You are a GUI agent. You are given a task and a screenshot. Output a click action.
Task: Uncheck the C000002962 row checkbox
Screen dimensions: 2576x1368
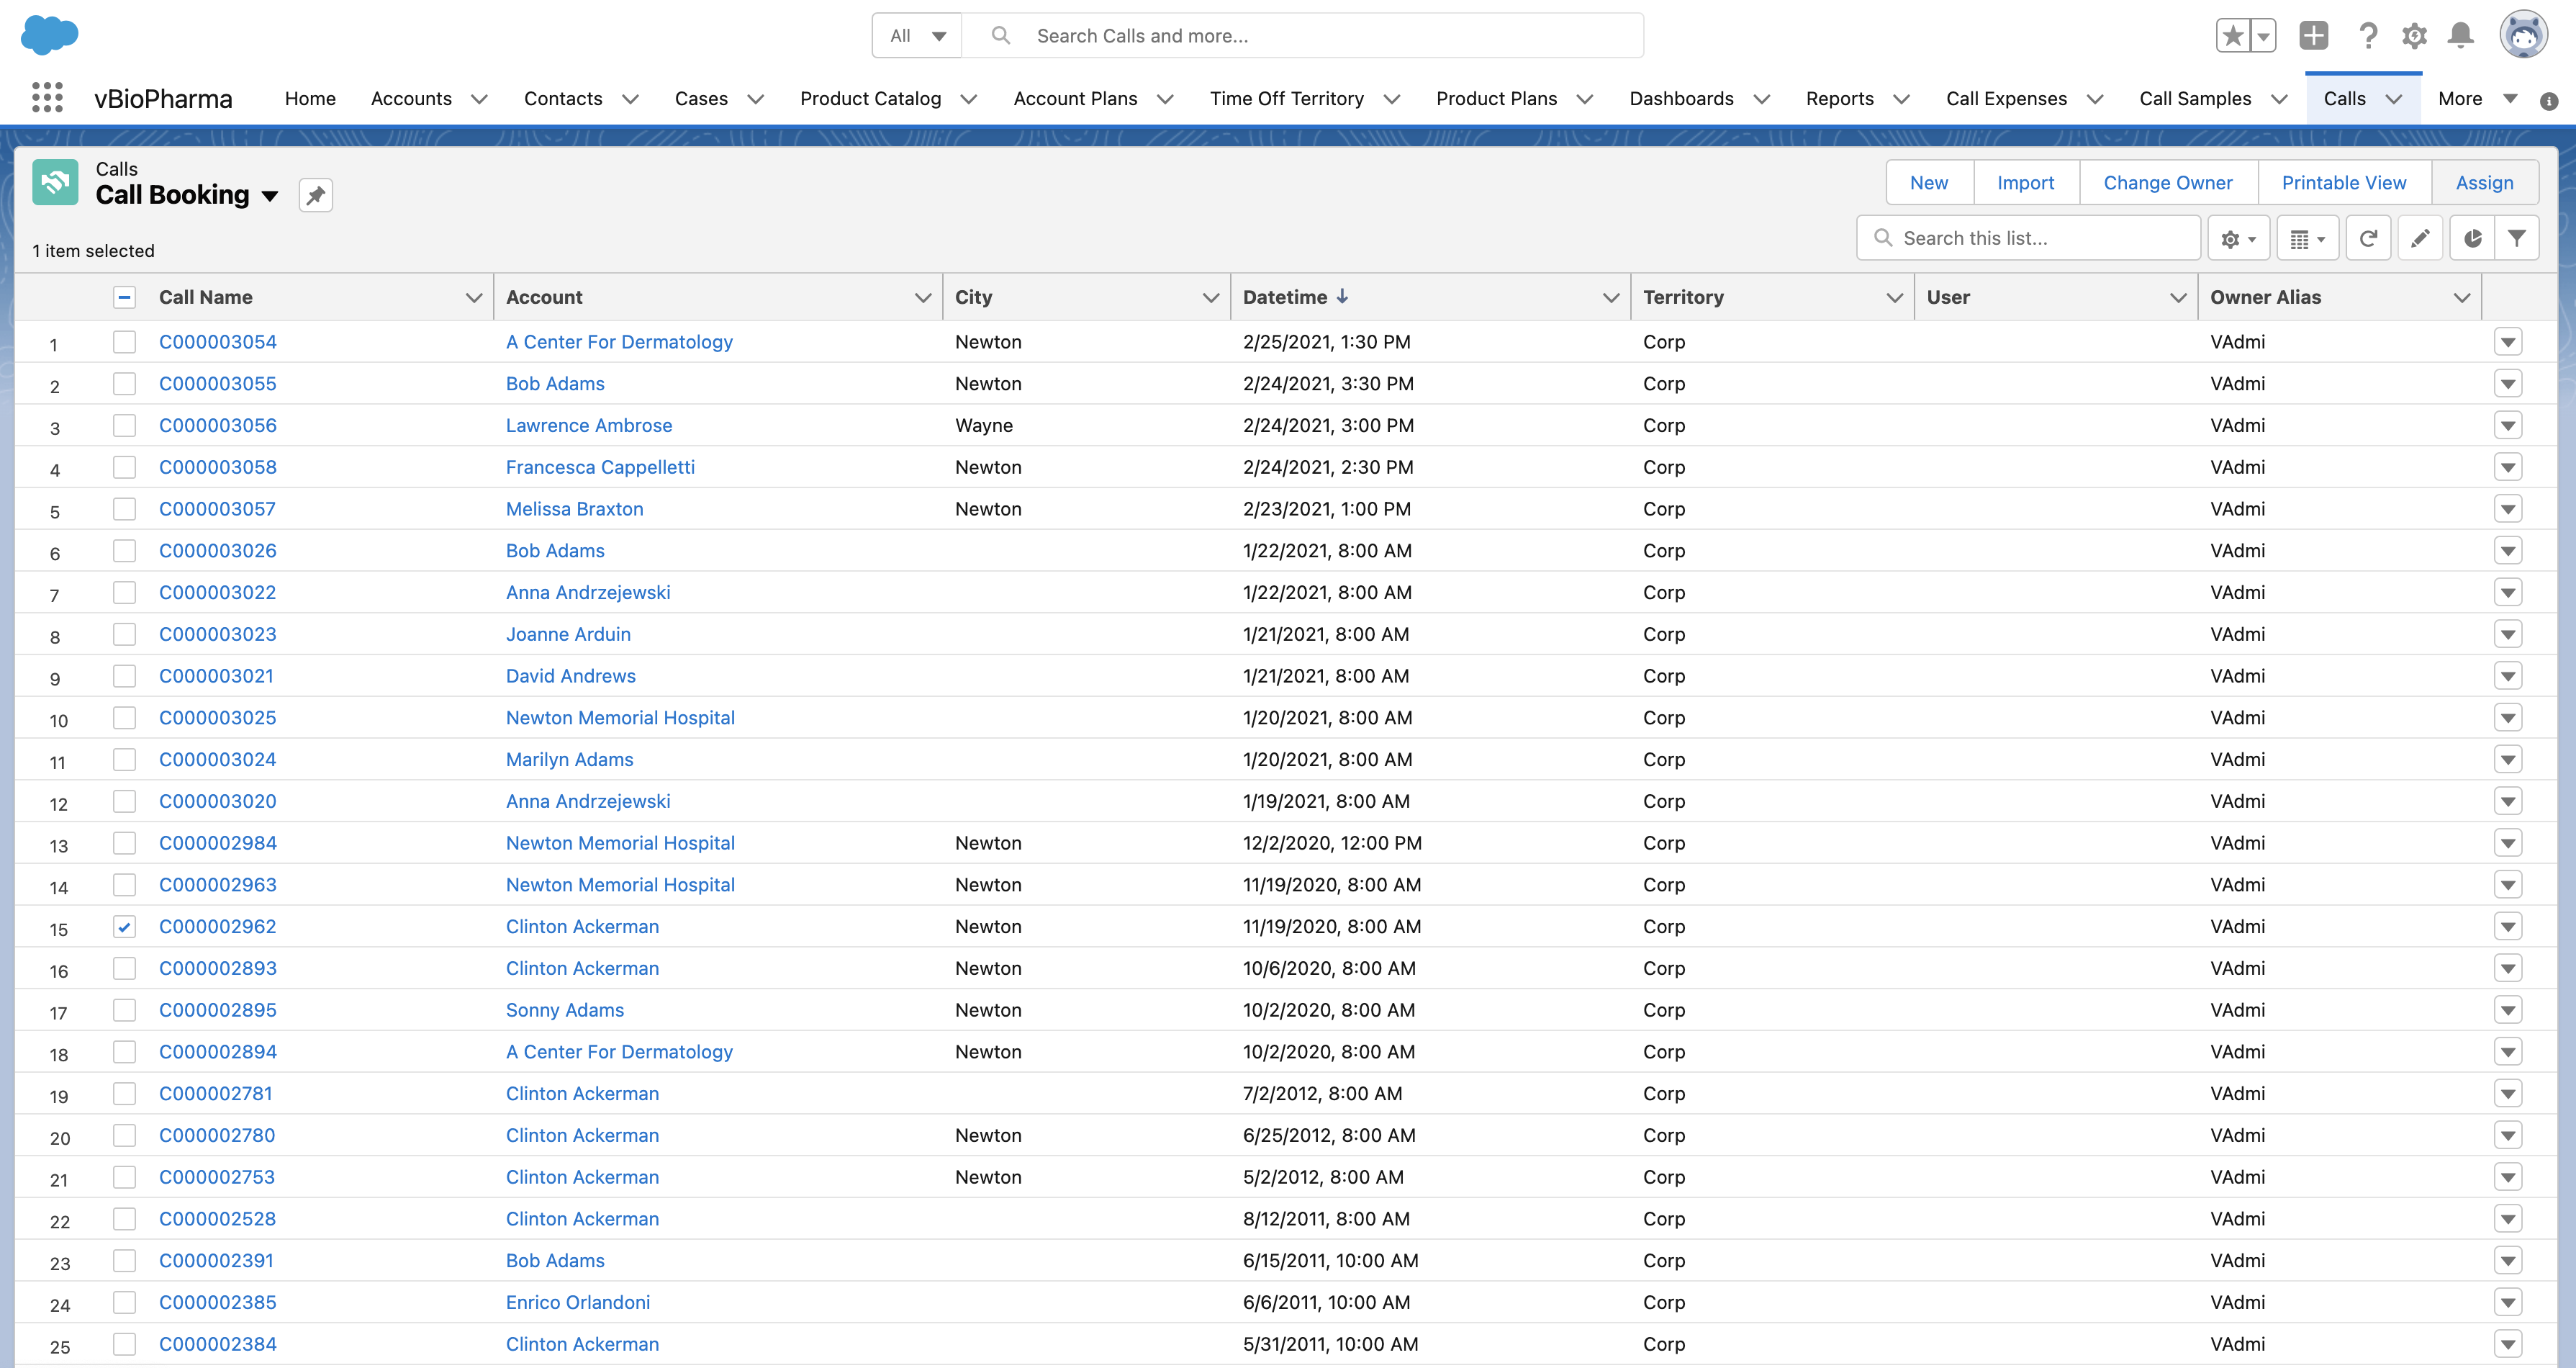coord(124,927)
